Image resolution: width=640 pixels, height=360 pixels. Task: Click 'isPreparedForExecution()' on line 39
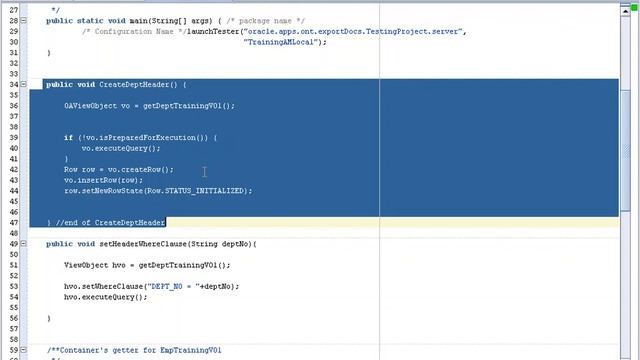[154, 138]
